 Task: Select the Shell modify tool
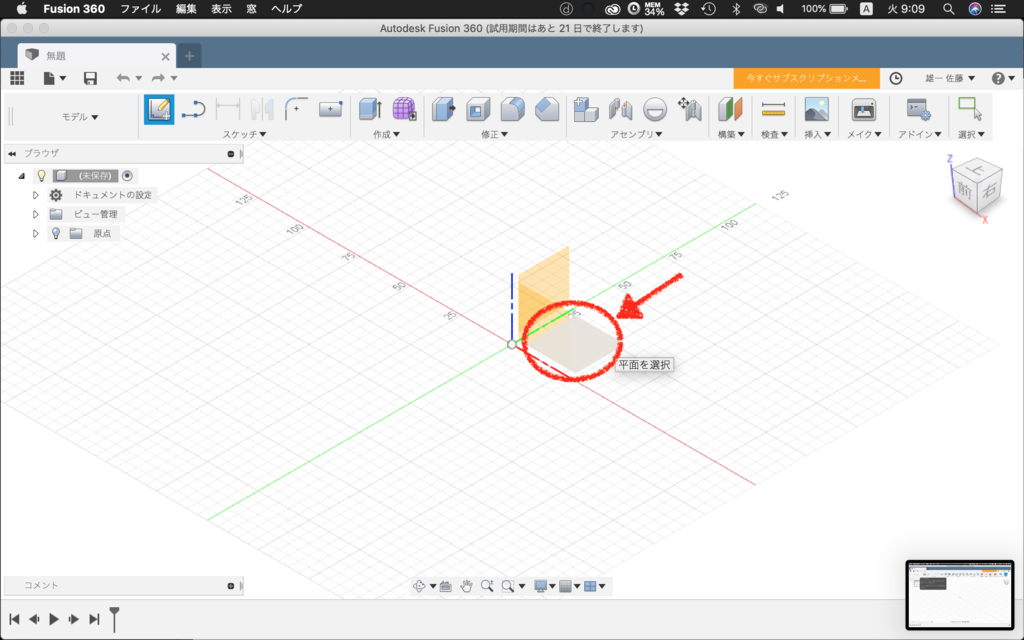pos(478,109)
